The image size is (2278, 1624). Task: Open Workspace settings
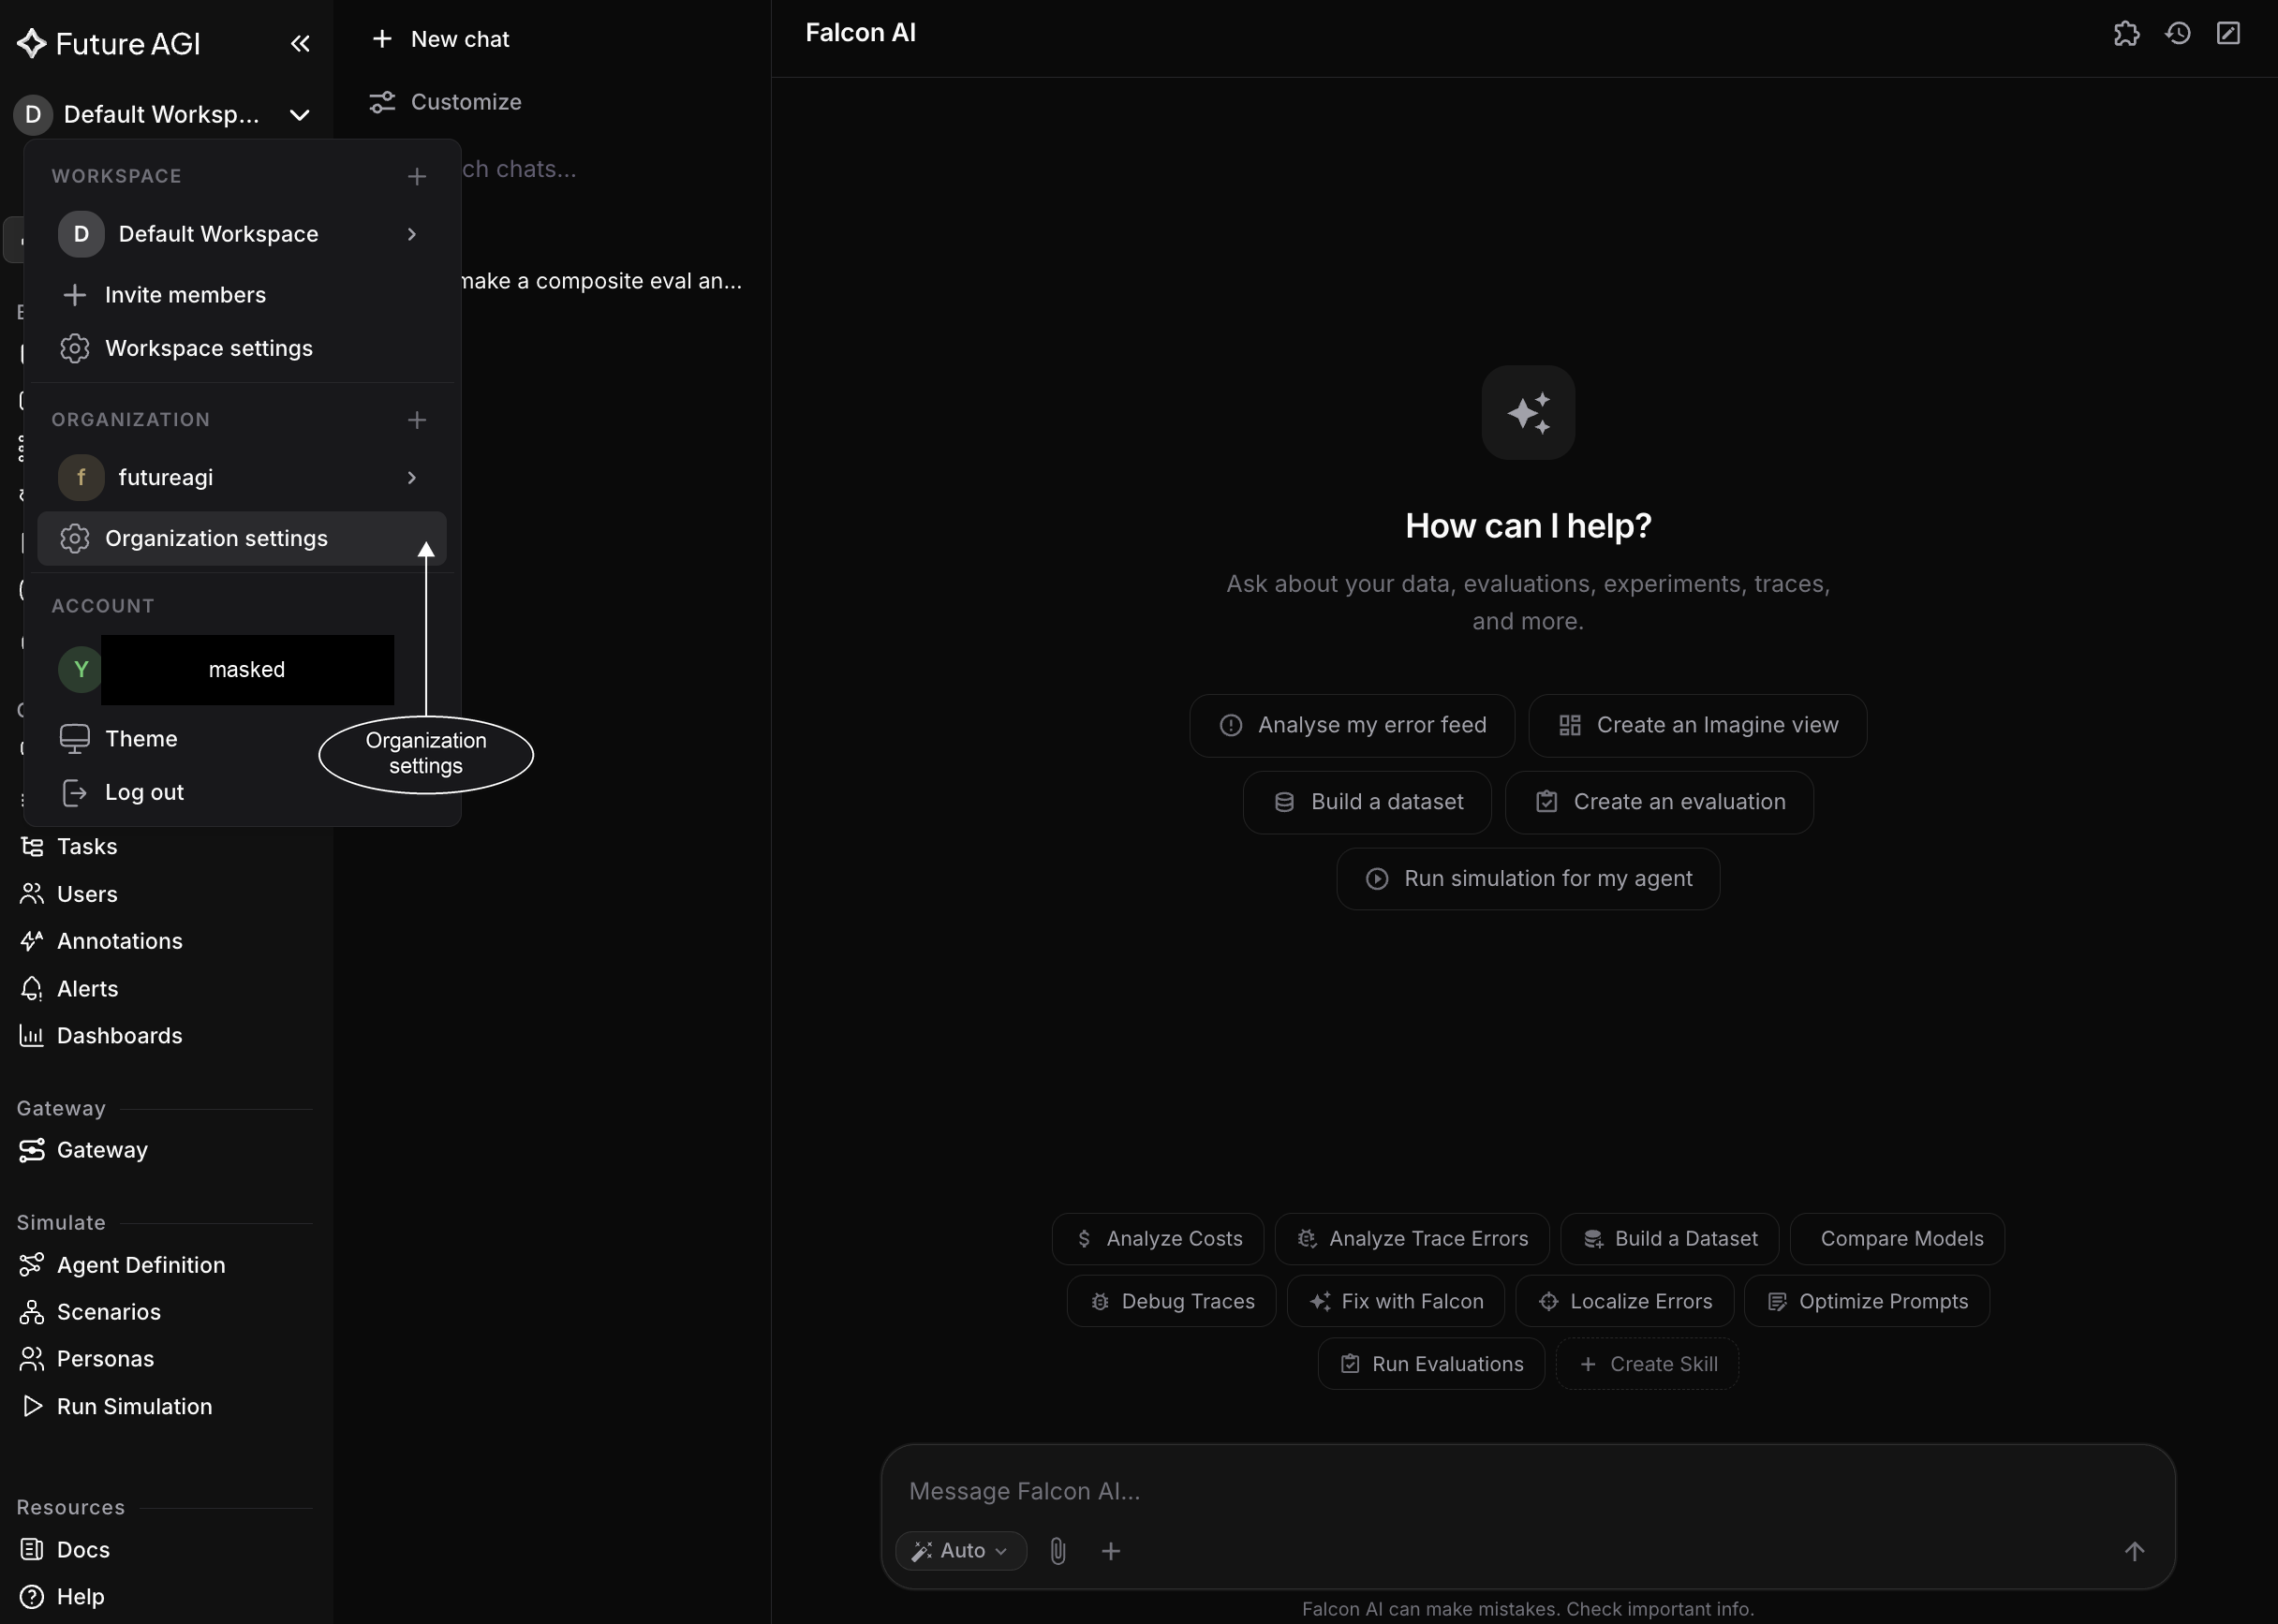tap(242, 348)
